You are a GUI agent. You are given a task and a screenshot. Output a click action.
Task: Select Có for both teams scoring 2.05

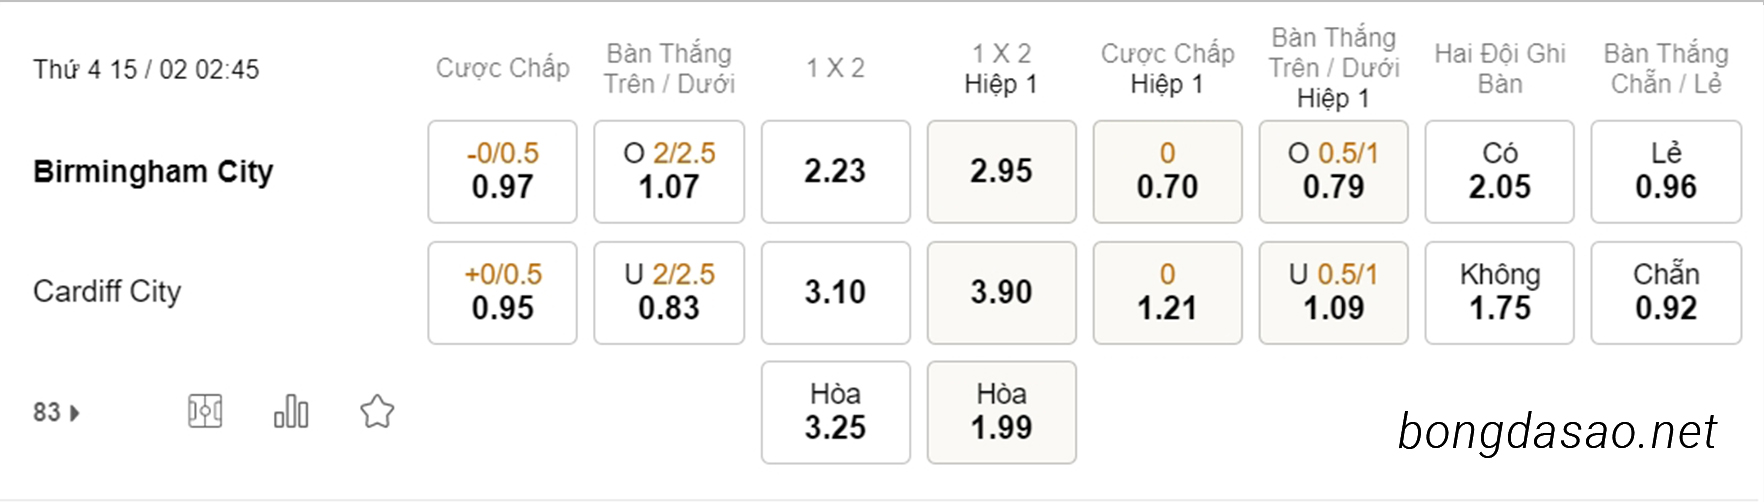(1500, 172)
